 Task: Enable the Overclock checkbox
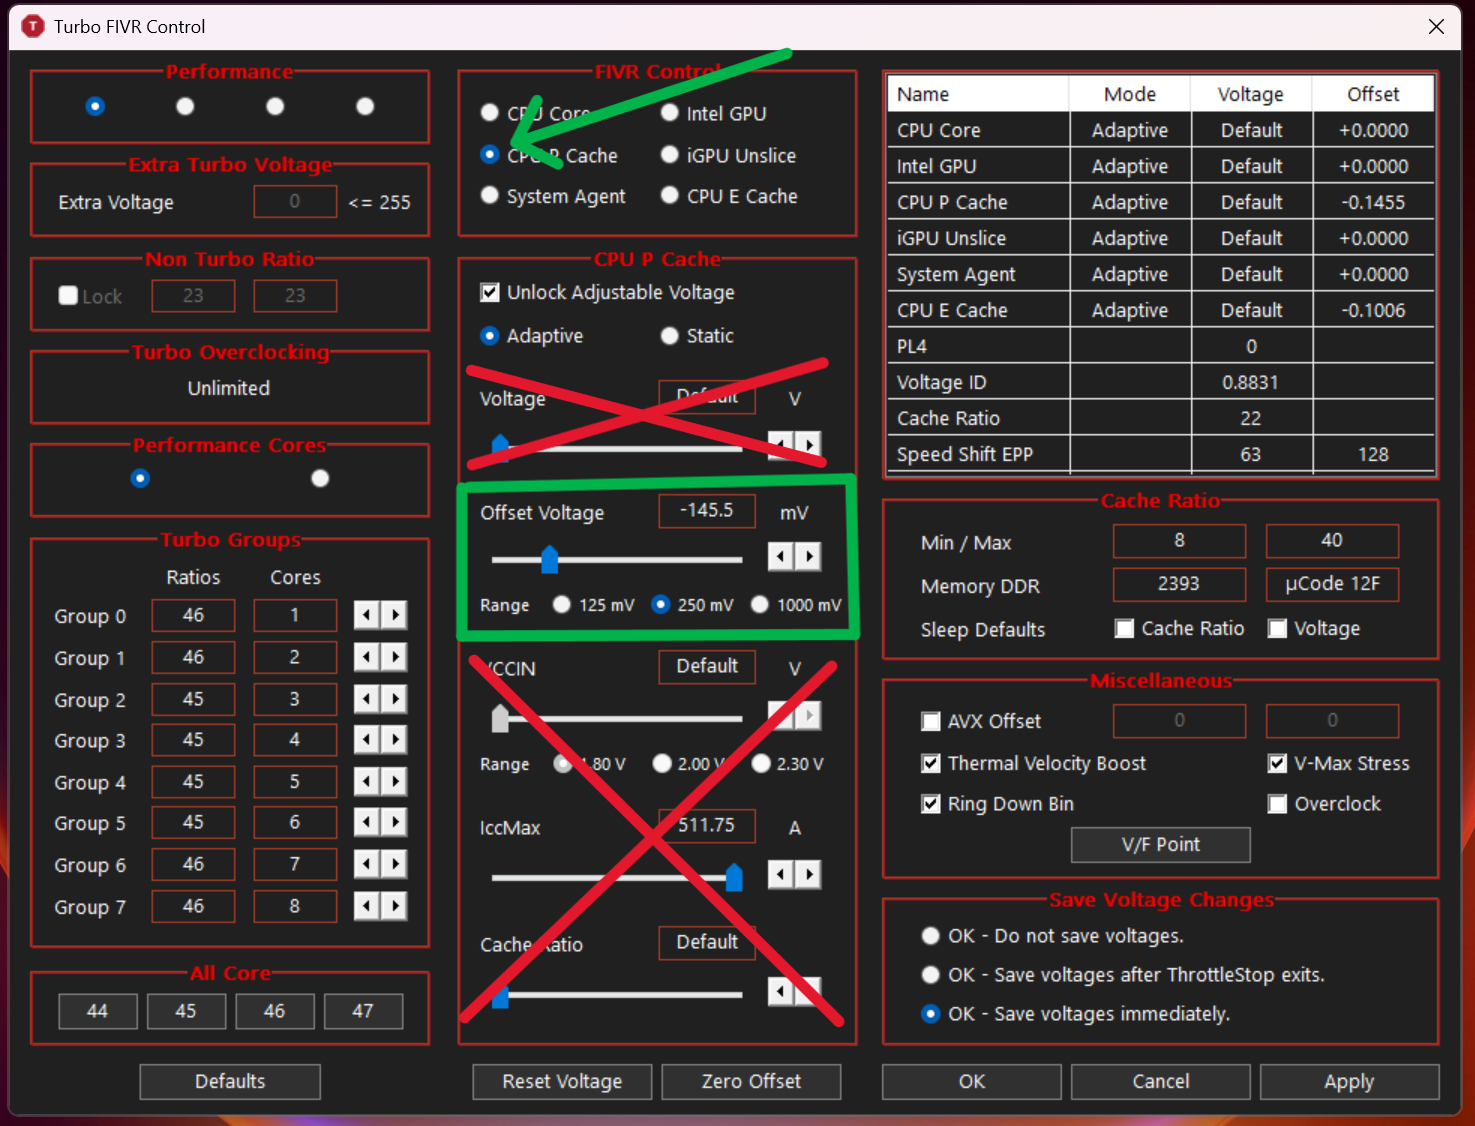pos(1277,804)
